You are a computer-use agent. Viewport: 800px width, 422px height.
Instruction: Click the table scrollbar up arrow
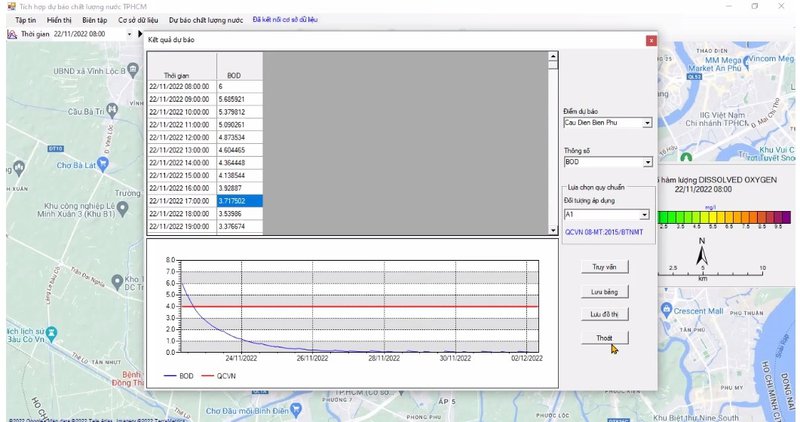(x=553, y=56)
